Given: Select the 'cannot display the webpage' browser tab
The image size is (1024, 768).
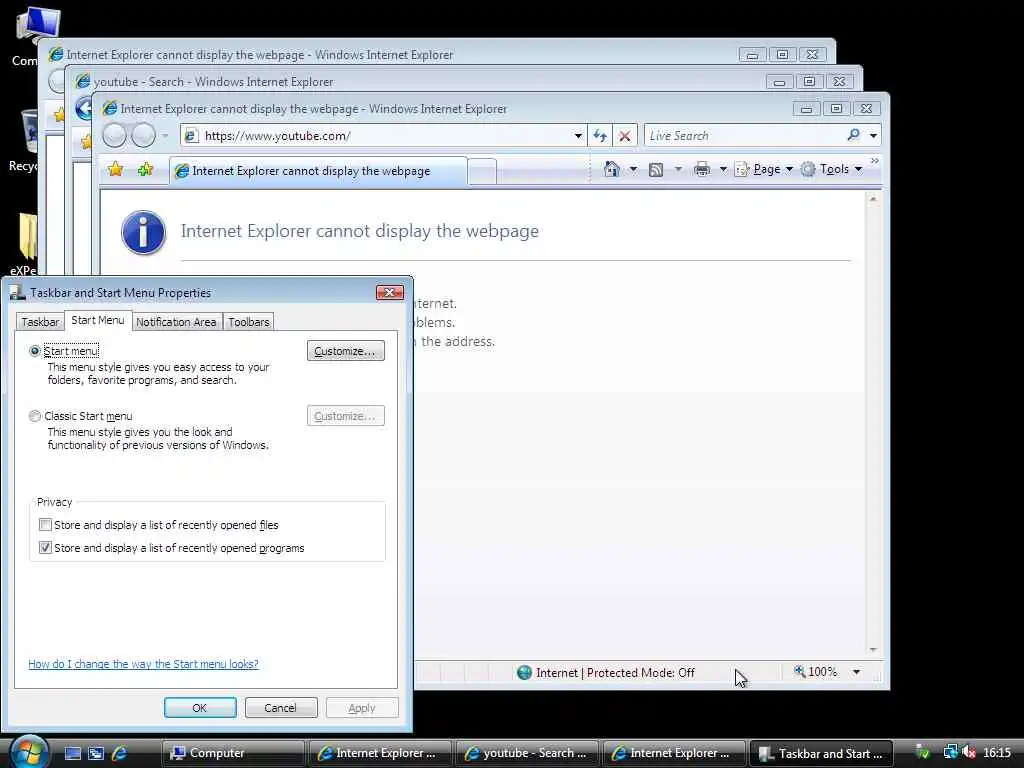Looking at the screenshot, I should point(319,171).
